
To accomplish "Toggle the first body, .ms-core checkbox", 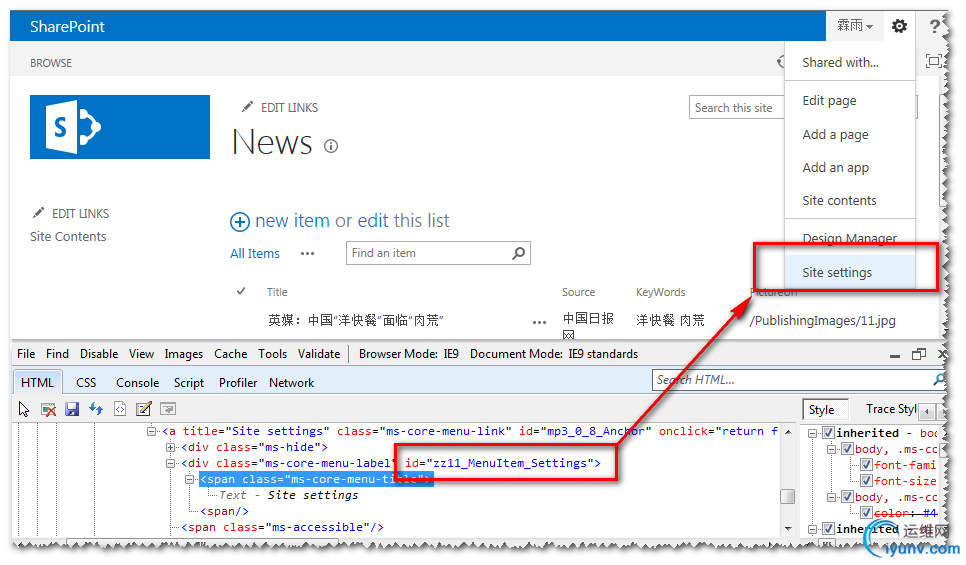I will (848, 449).
